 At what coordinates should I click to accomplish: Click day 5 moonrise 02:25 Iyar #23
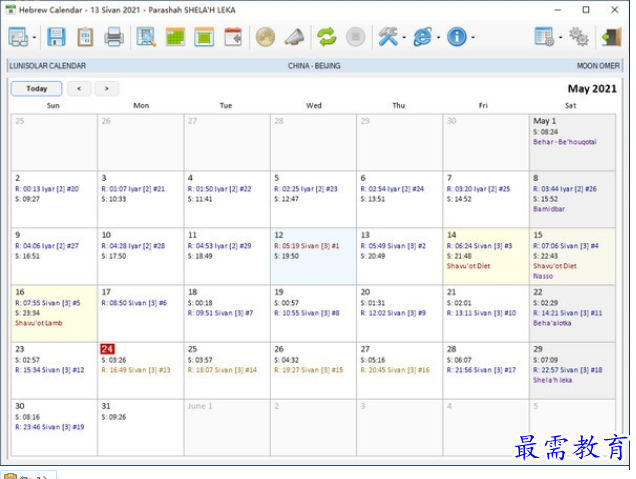click(305, 189)
